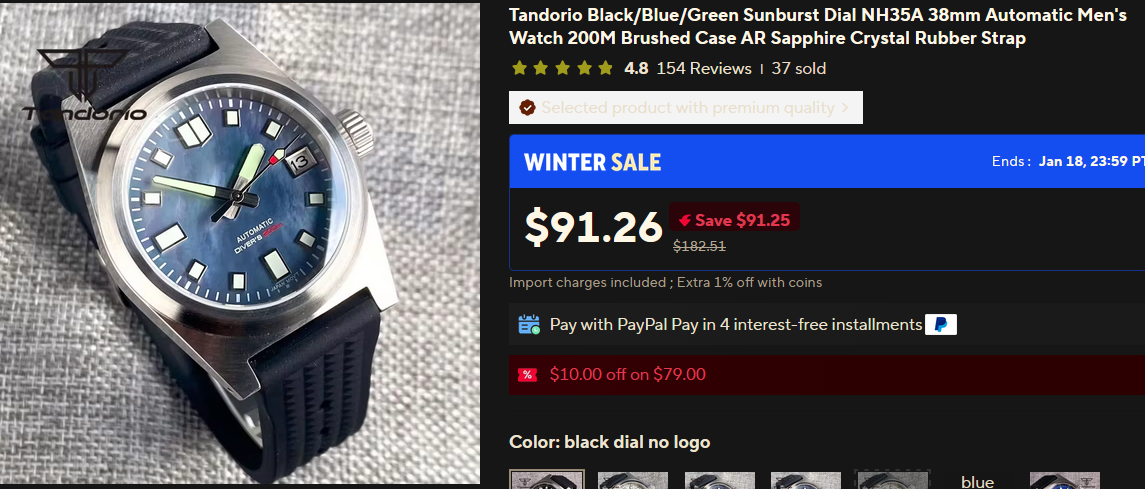1145x489 pixels.
Task: Select the first selected color variant thumbnail
Action: coord(547,480)
